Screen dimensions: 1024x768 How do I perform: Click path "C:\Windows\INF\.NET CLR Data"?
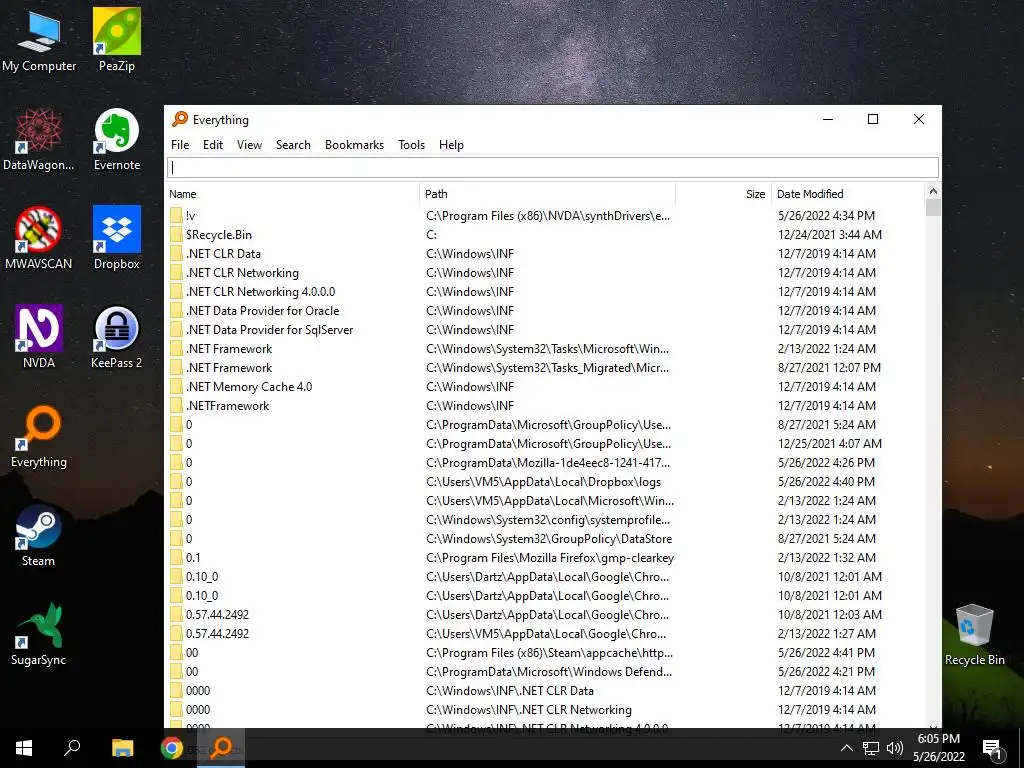coord(509,691)
